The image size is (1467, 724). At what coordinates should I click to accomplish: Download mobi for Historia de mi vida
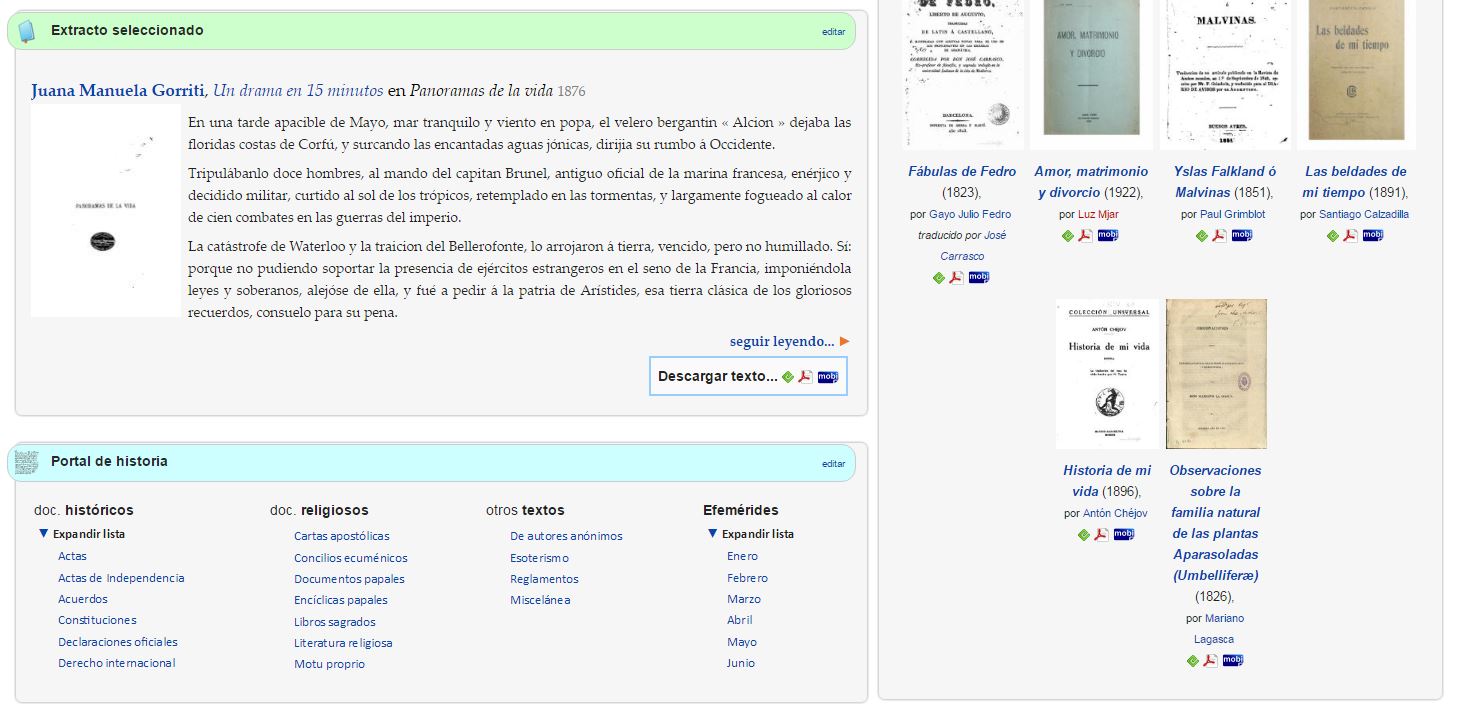coord(1124,534)
